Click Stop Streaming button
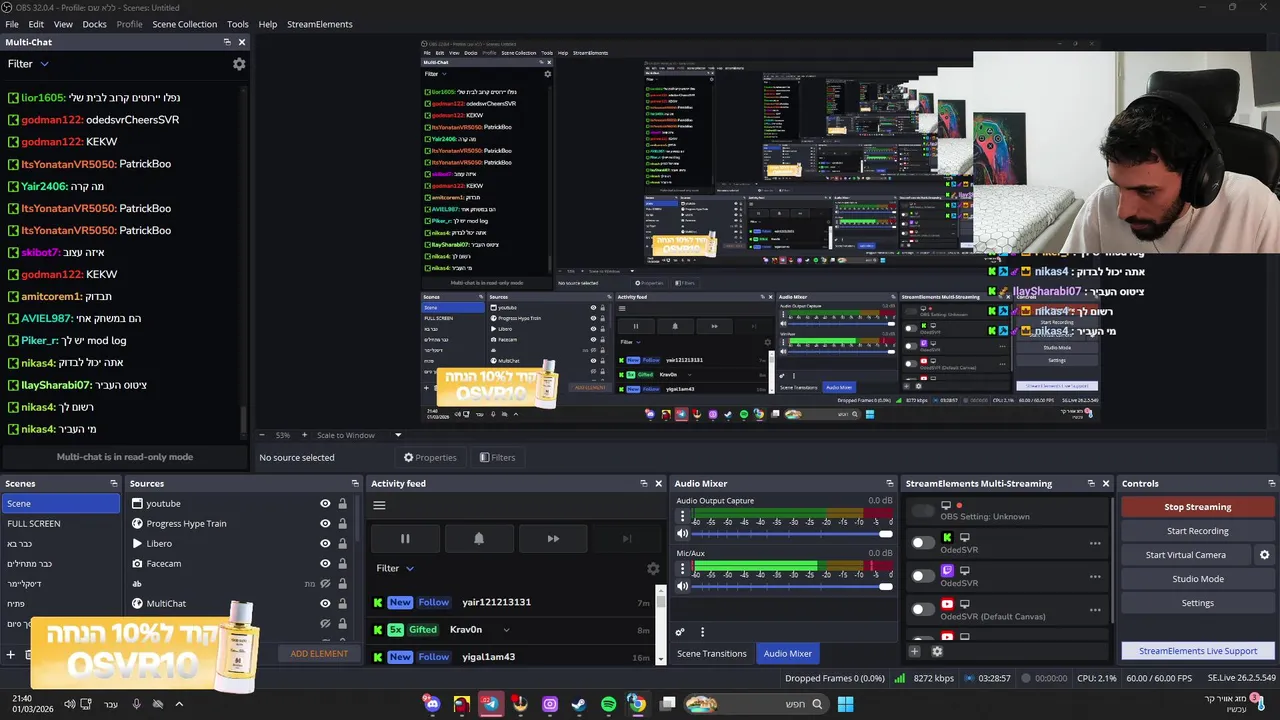This screenshot has width=1280, height=720. coord(1198,507)
